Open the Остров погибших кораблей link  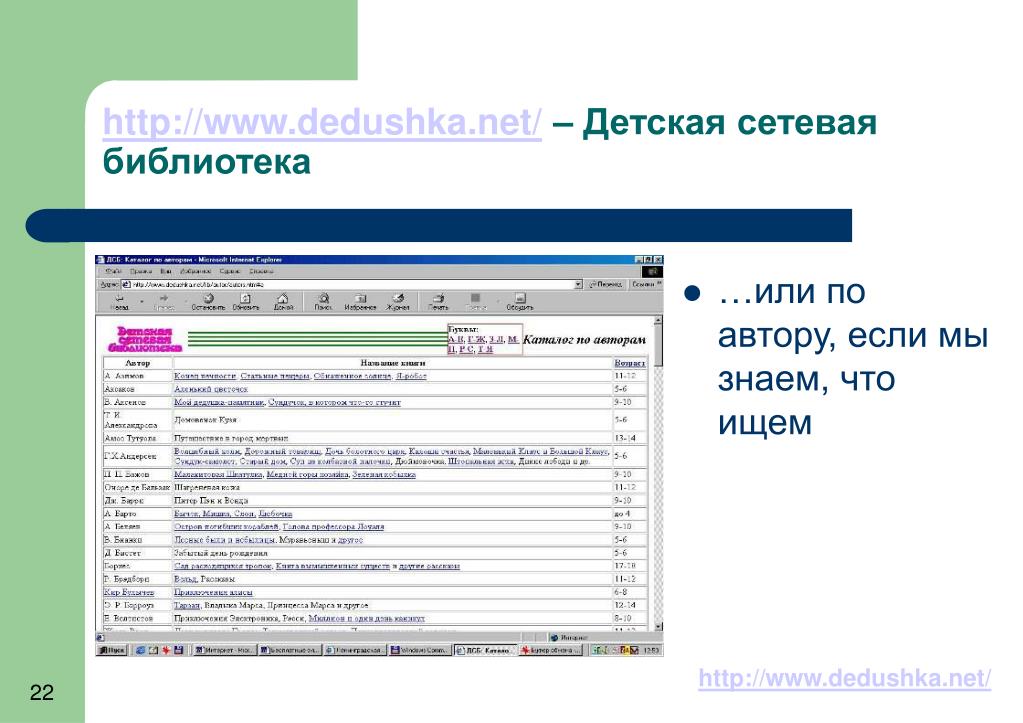[x=226, y=527]
